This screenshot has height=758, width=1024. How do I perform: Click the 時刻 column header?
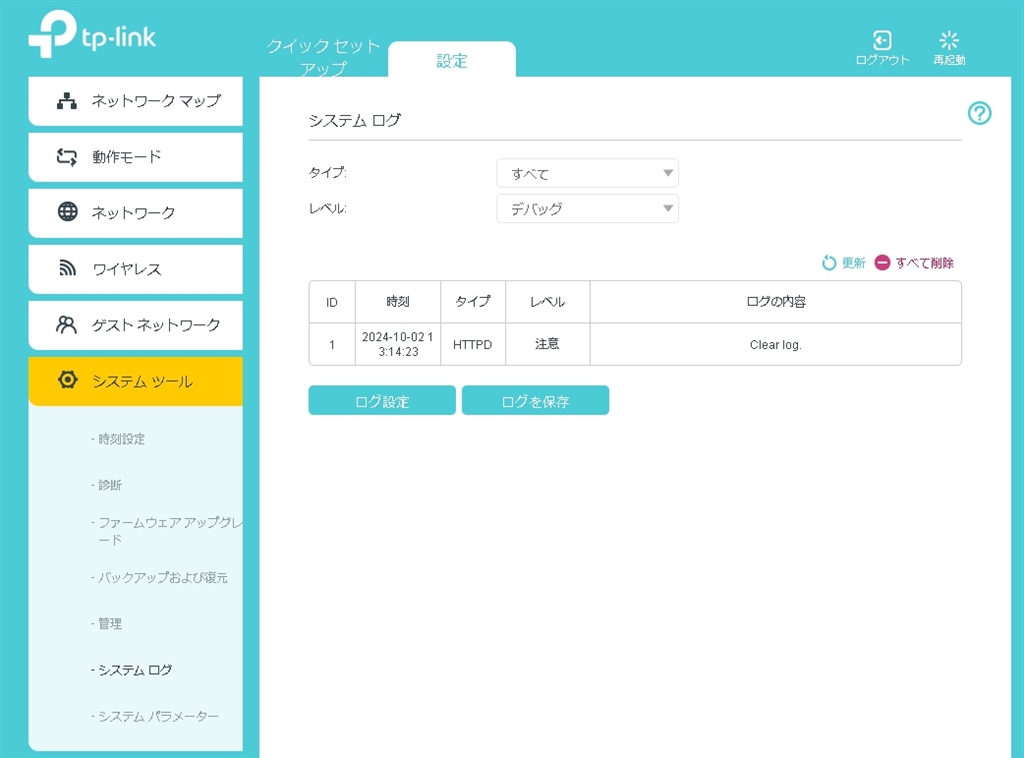pyautogui.click(x=398, y=302)
